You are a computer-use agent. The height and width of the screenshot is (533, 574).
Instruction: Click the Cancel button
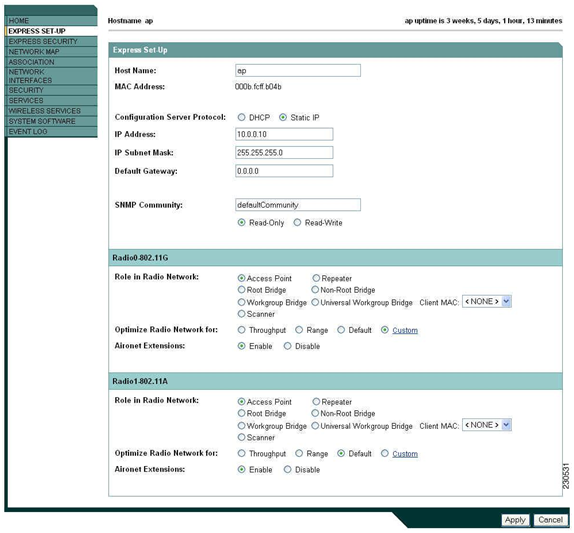tap(550, 520)
